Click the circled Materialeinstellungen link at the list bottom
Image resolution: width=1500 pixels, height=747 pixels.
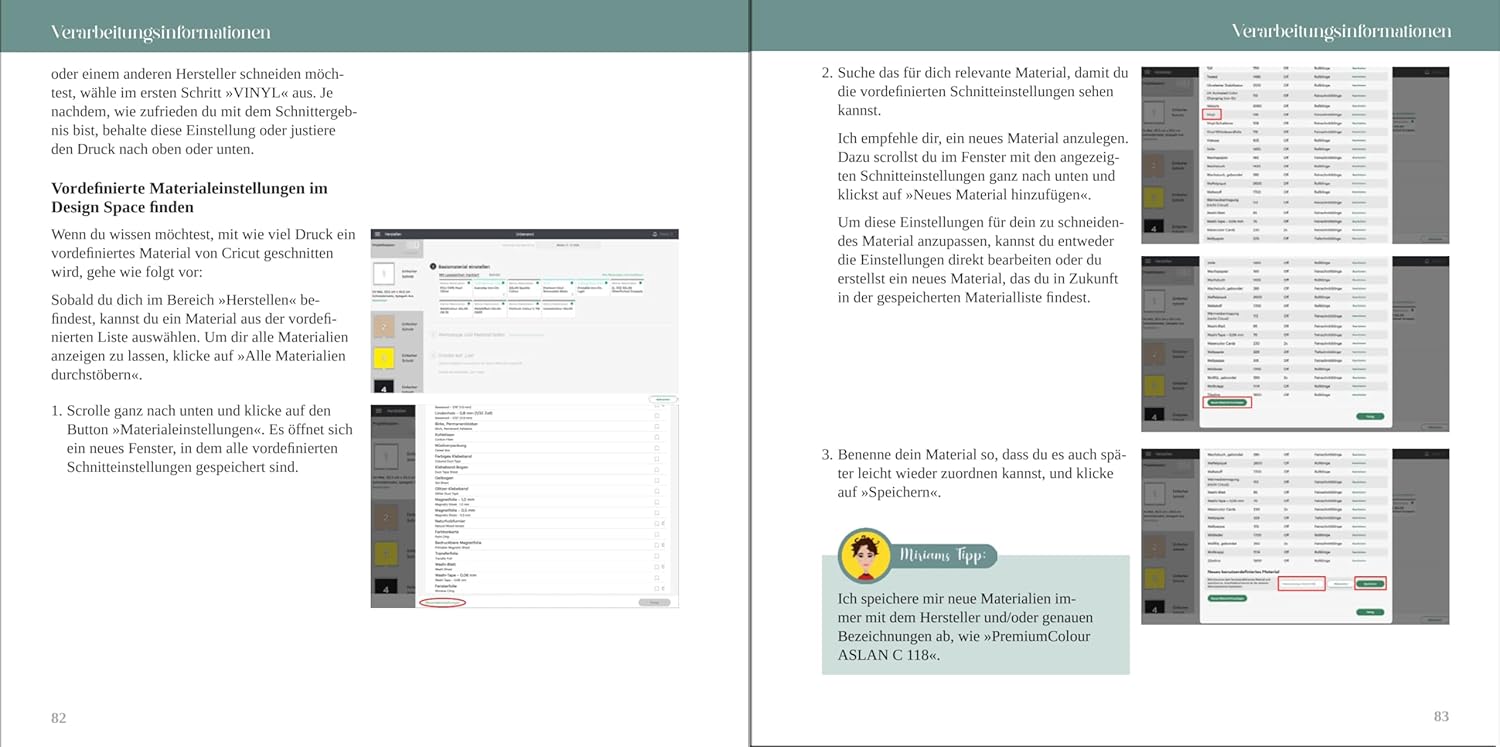pyautogui.click(x=443, y=602)
